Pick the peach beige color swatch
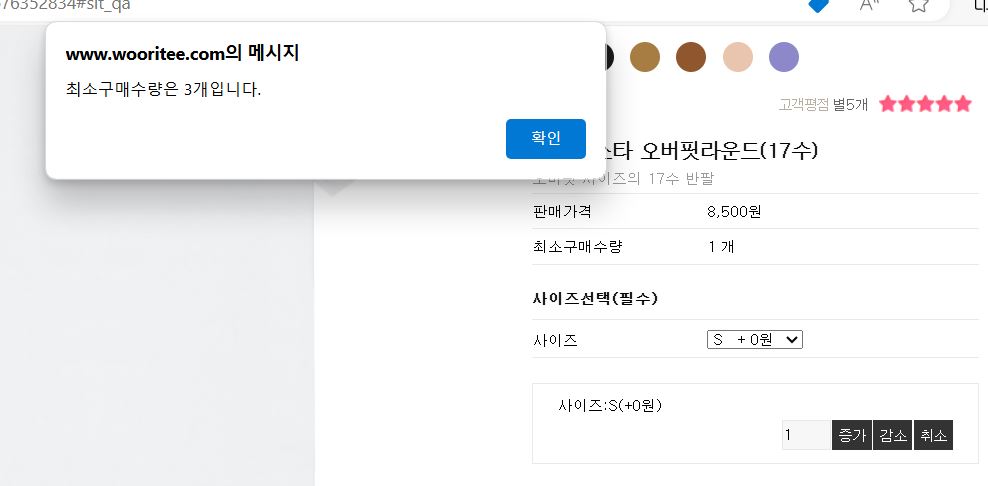 737,57
